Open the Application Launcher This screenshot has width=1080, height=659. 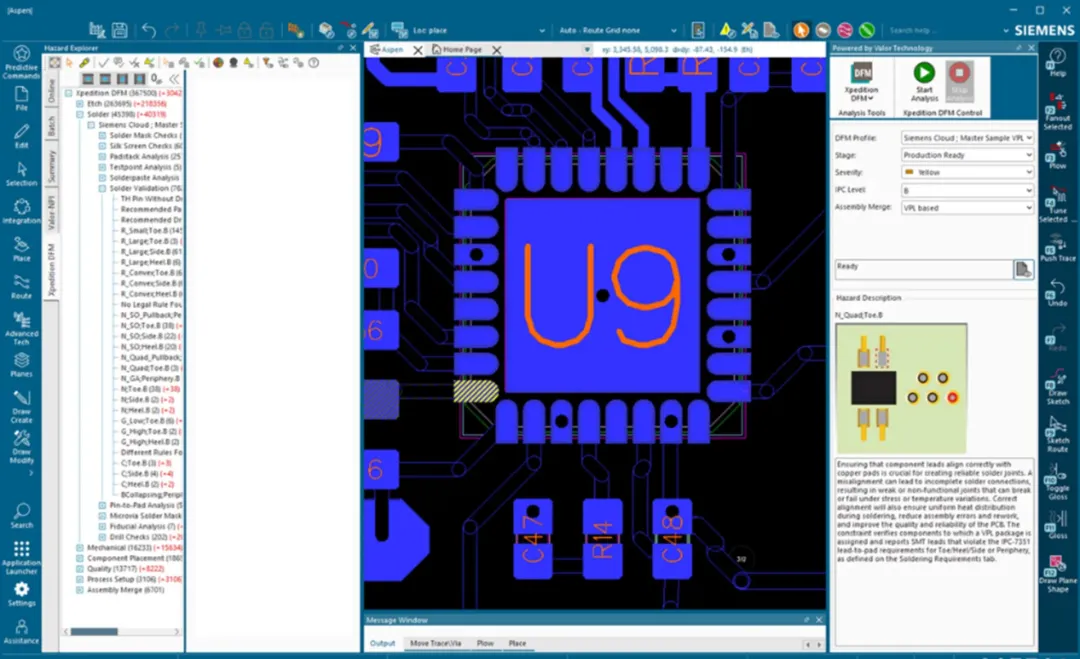[x=21, y=558]
